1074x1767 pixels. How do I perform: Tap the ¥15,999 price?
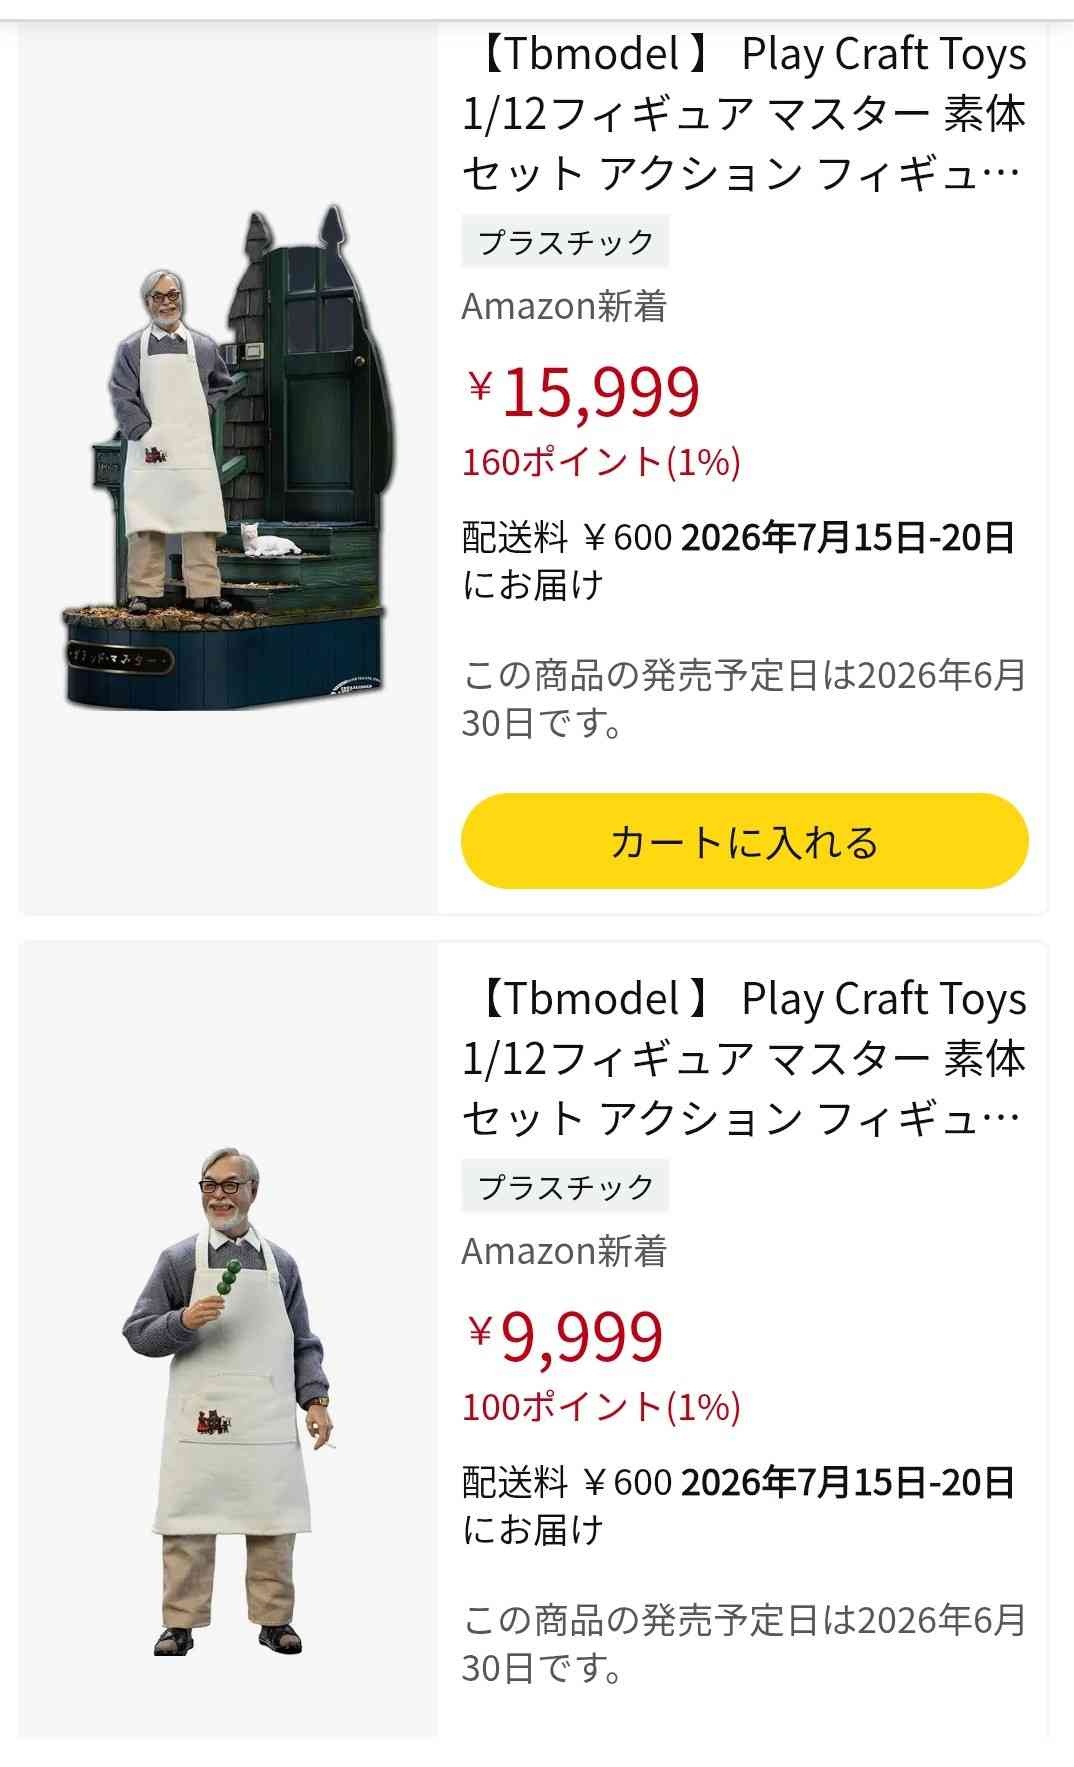point(583,391)
